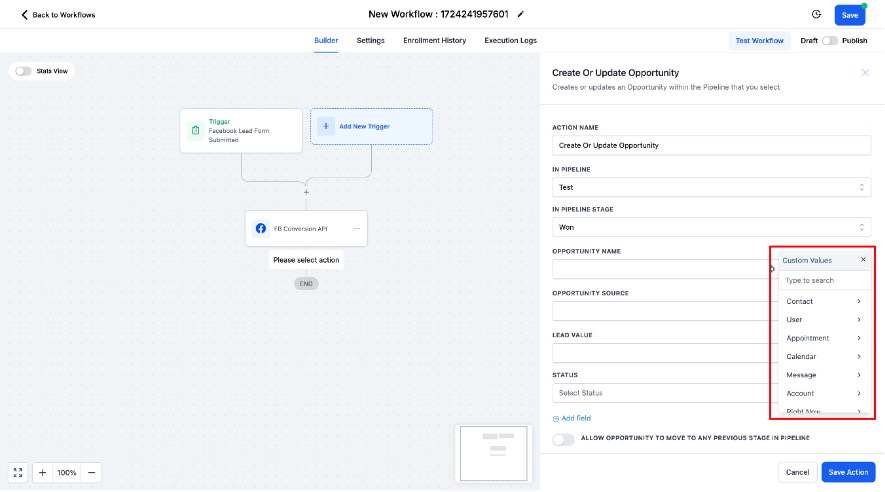Screen dimensions: 885x492
Task: Open the In Pipeline dropdown
Action: click(711, 187)
